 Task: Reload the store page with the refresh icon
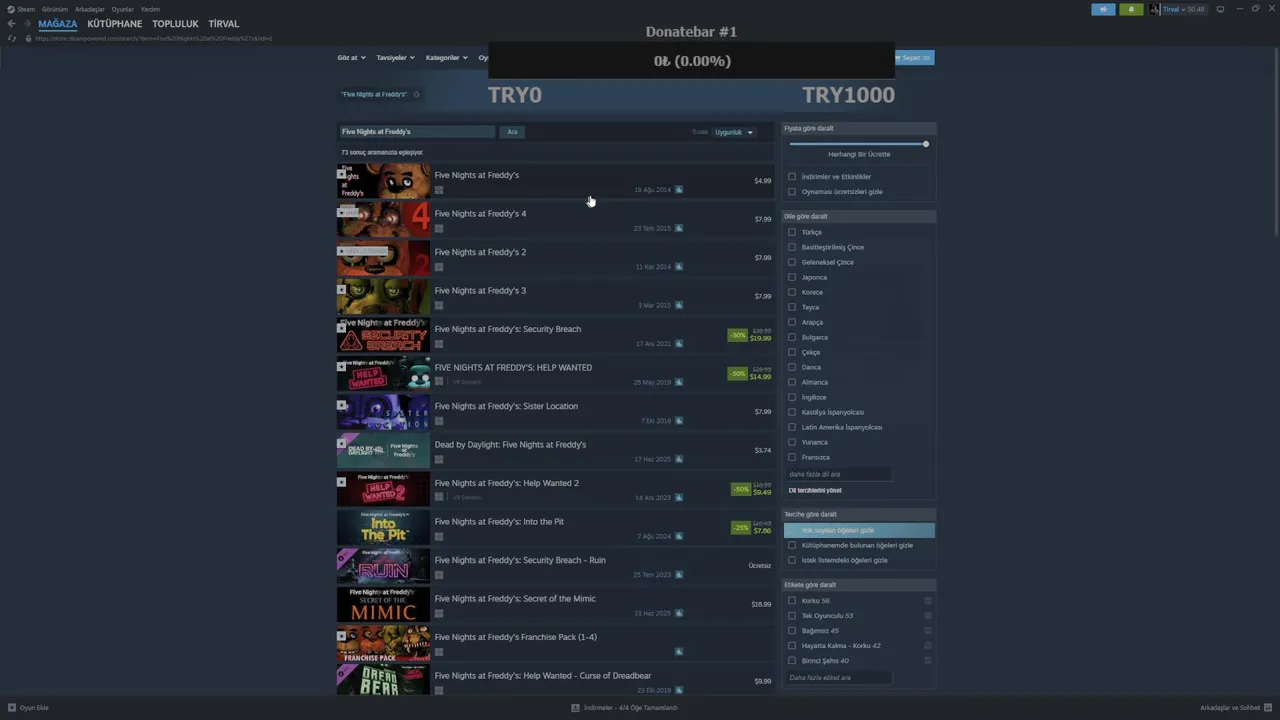pyautogui.click(x=12, y=38)
